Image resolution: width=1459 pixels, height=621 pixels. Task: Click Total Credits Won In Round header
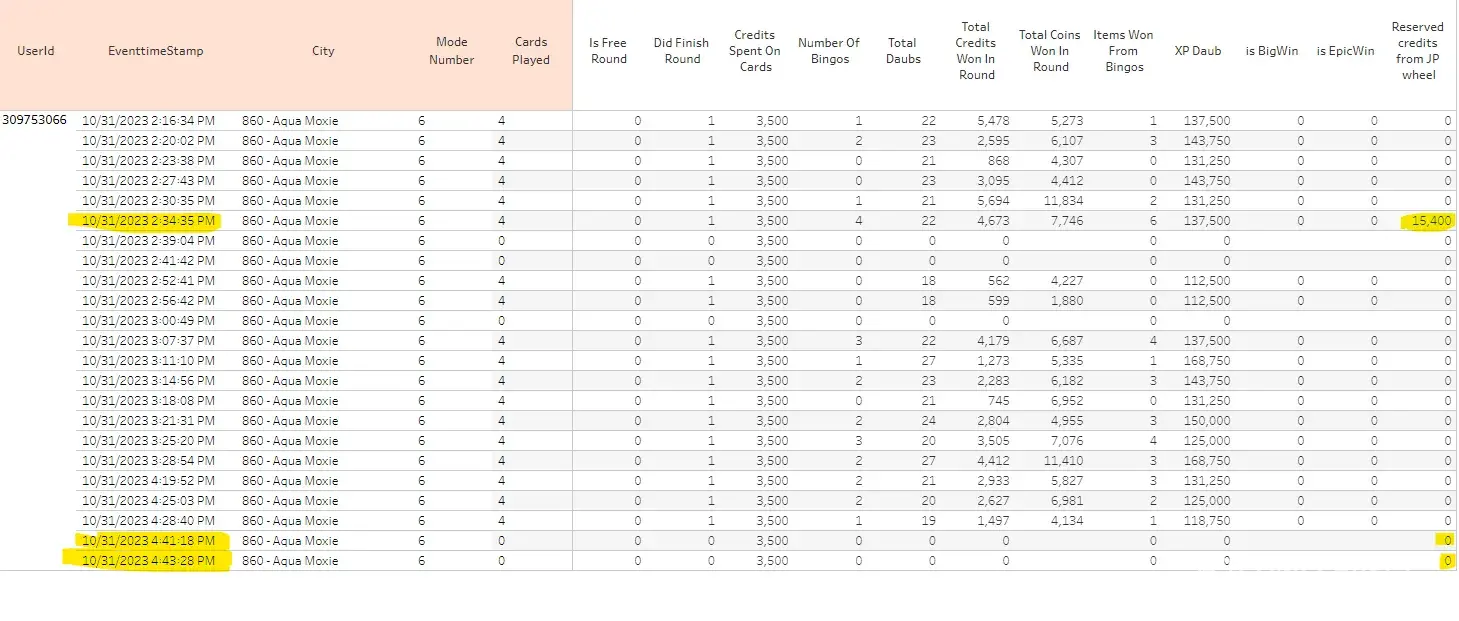[x=976, y=51]
